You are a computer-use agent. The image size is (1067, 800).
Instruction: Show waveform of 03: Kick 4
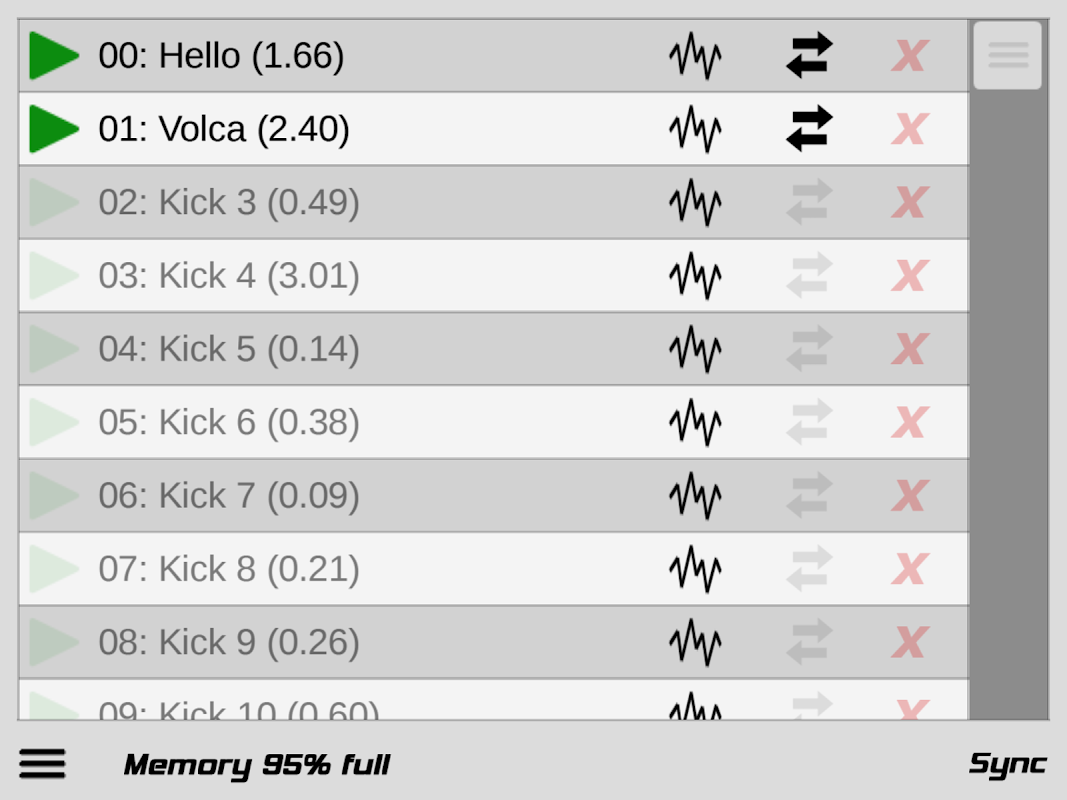pos(695,276)
